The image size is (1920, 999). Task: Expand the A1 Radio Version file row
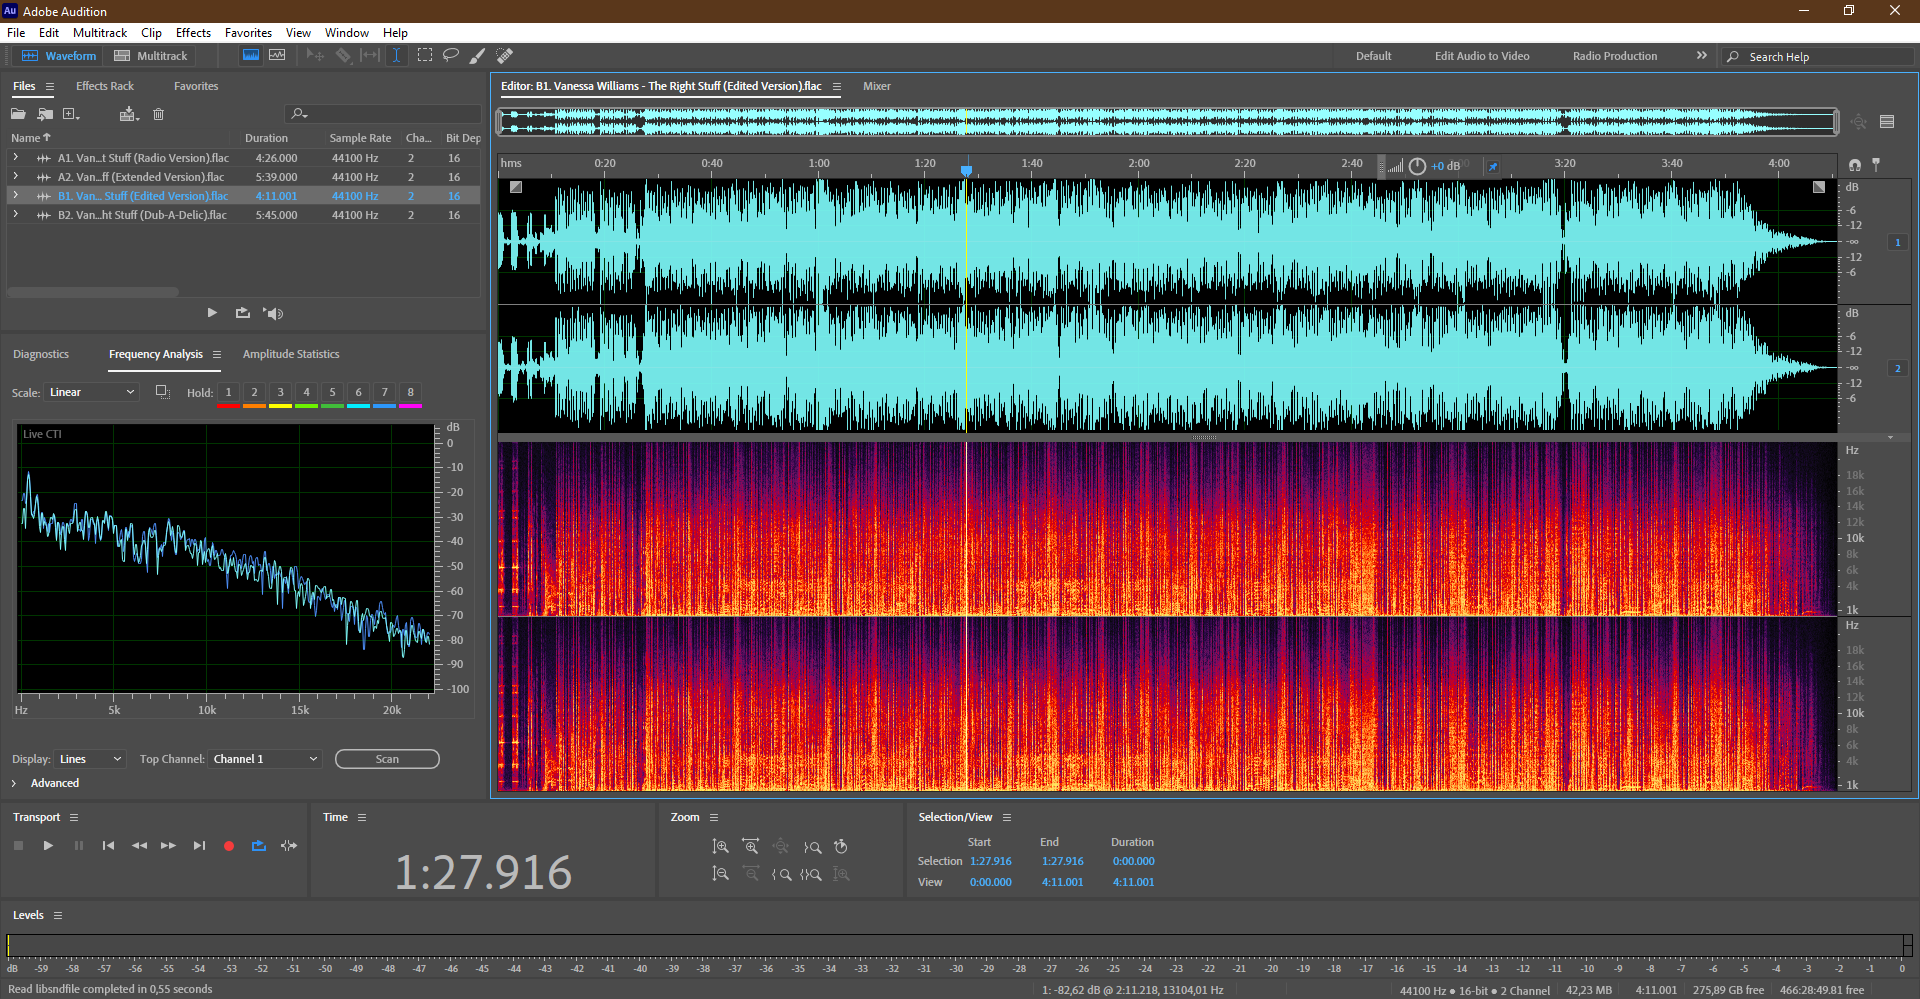pos(15,158)
